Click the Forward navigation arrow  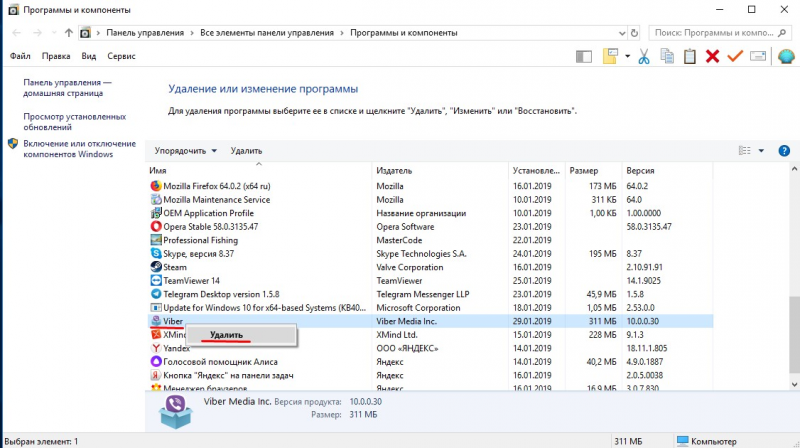(x=37, y=33)
